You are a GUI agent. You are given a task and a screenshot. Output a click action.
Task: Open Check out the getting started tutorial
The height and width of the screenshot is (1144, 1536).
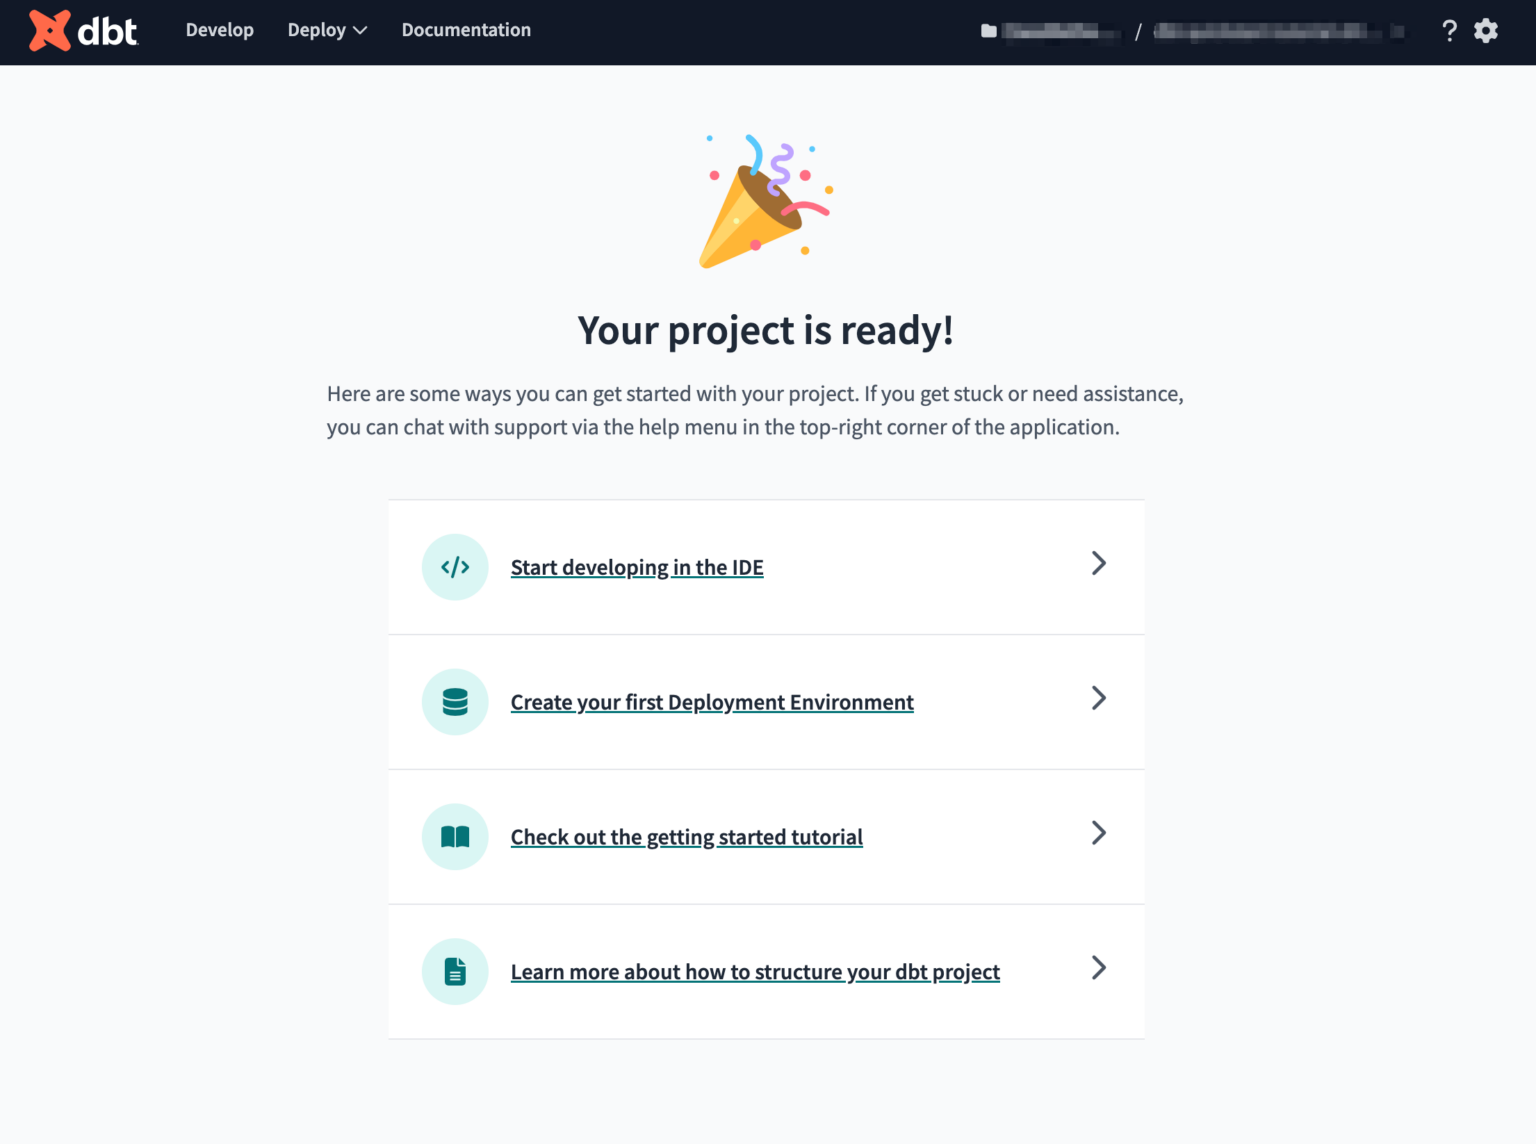686,837
